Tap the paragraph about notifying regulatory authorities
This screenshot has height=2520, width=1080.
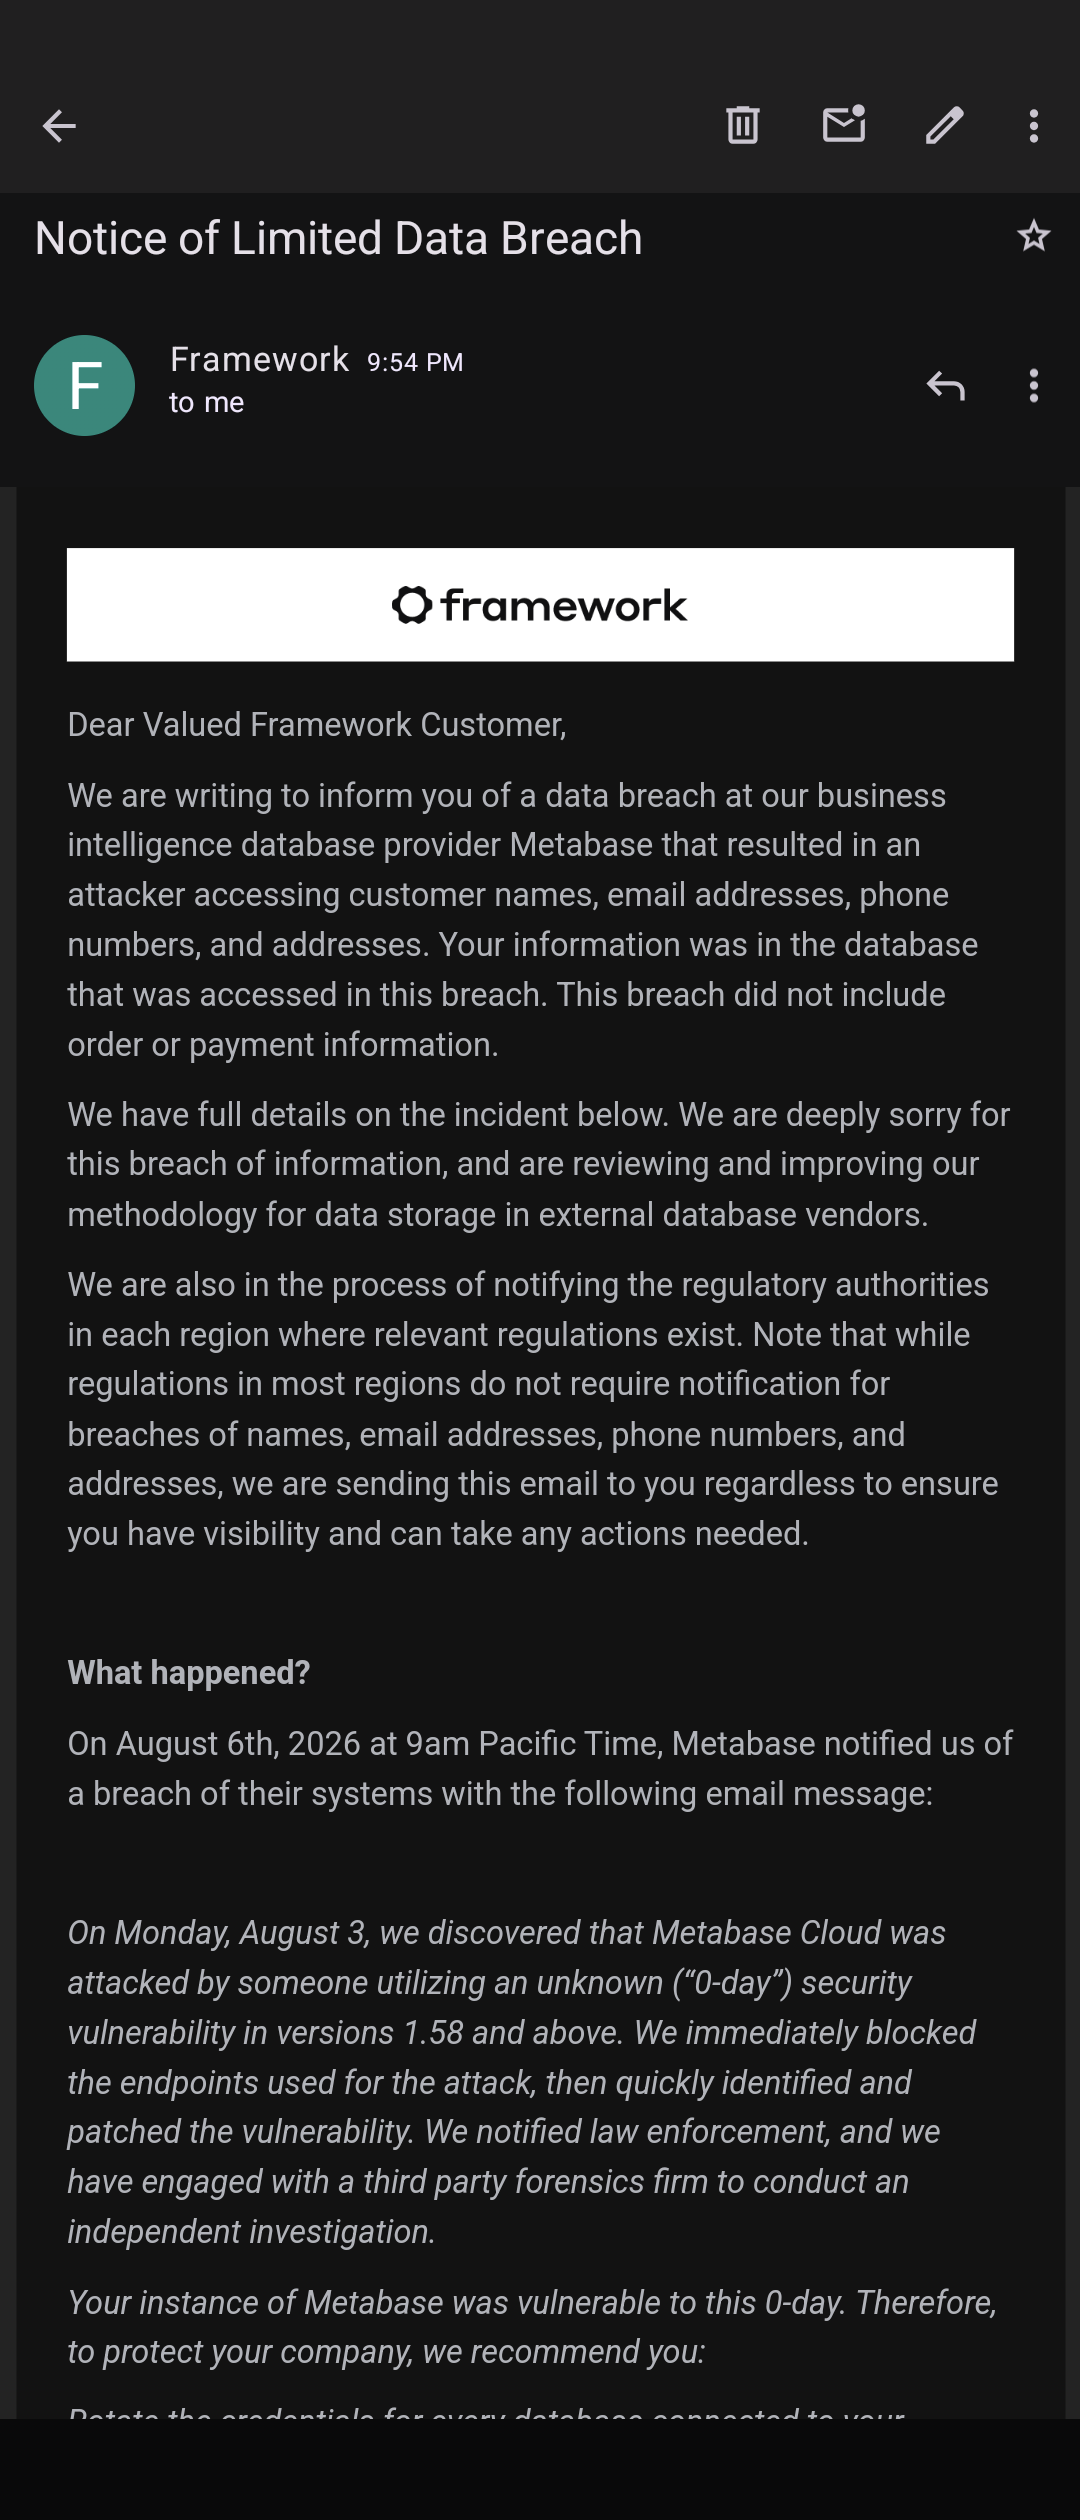tap(533, 1408)
